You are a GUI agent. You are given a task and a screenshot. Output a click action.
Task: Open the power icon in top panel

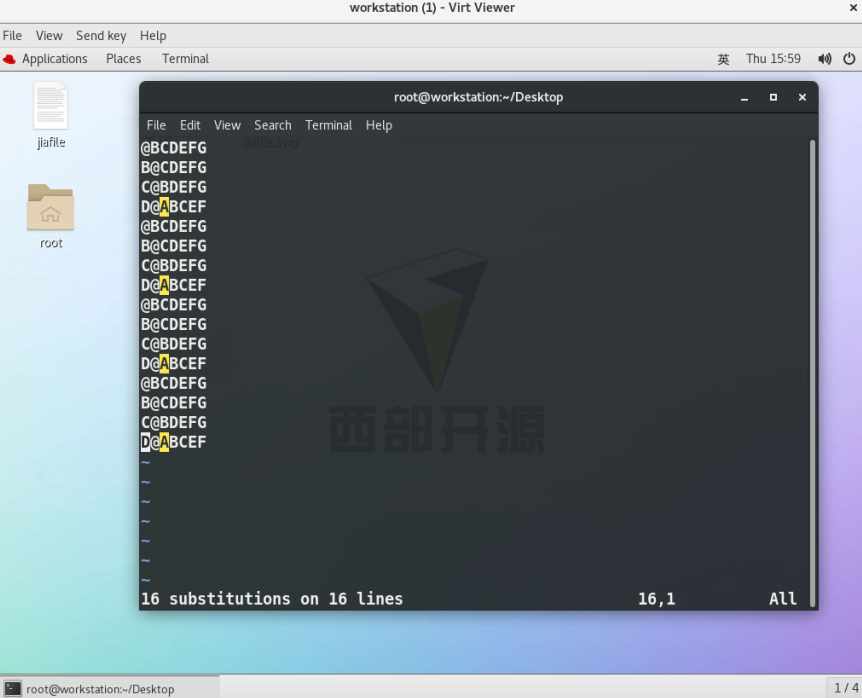[x=849, y=59]
